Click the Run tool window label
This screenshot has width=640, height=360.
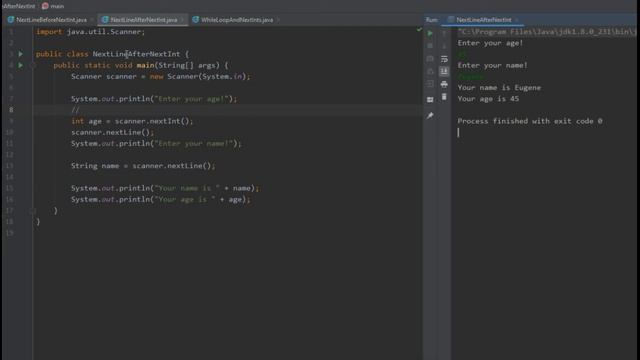pyautogui.click(x=431, y=20)
